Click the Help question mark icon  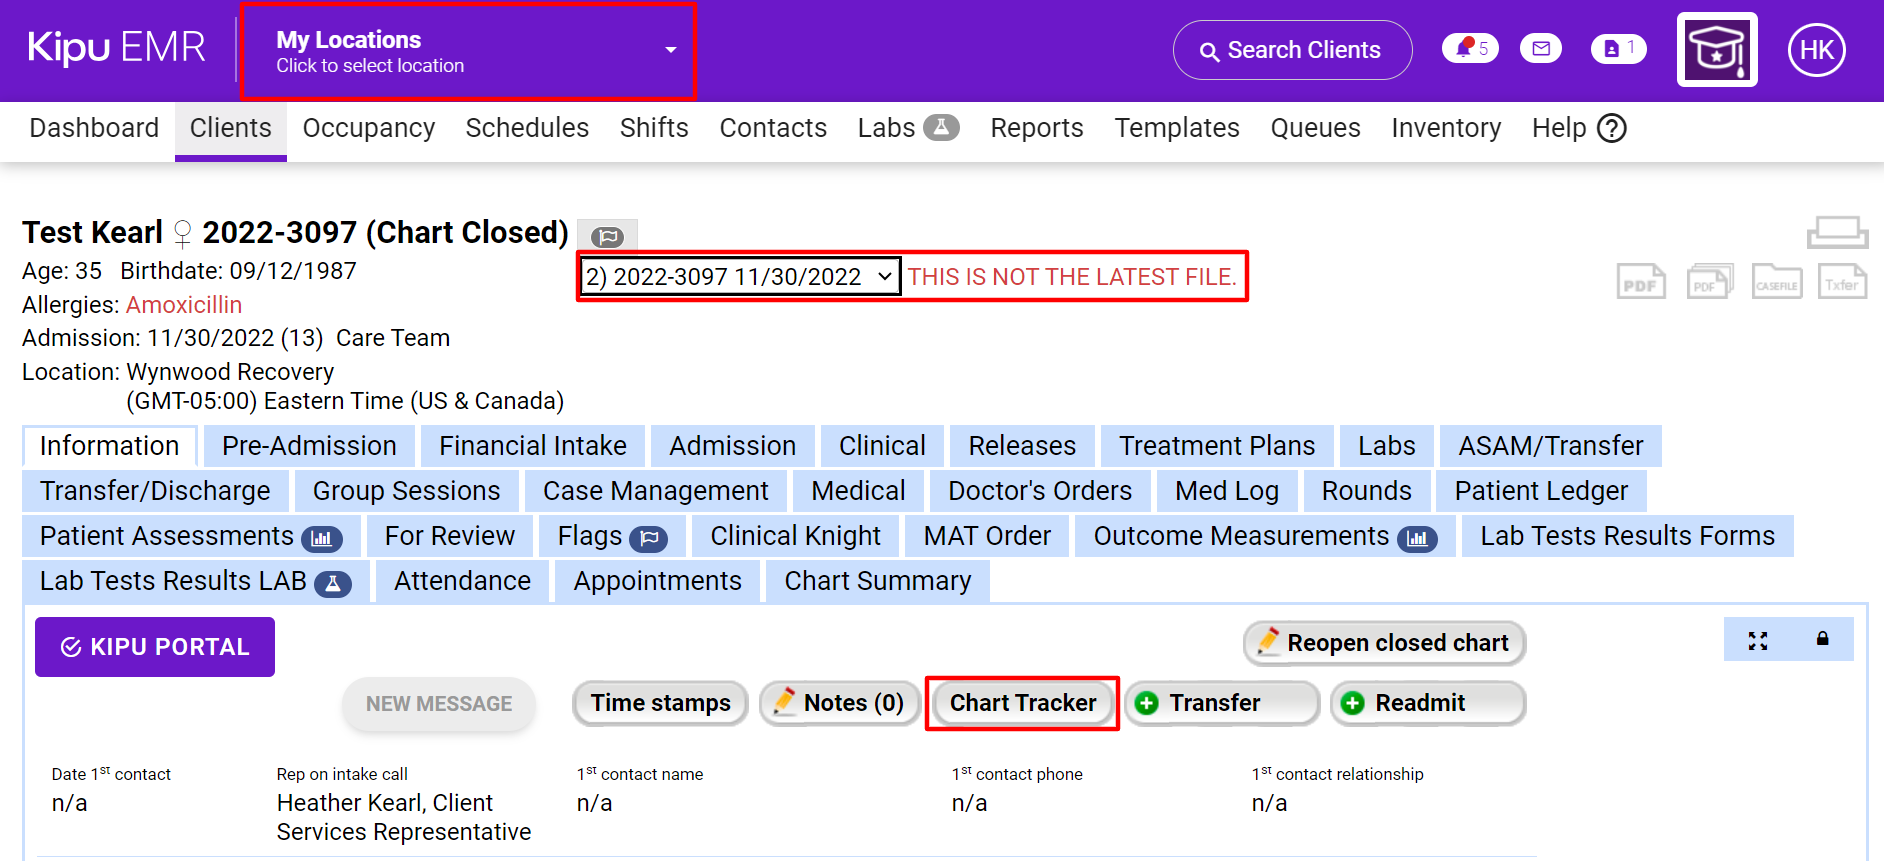1611,129
